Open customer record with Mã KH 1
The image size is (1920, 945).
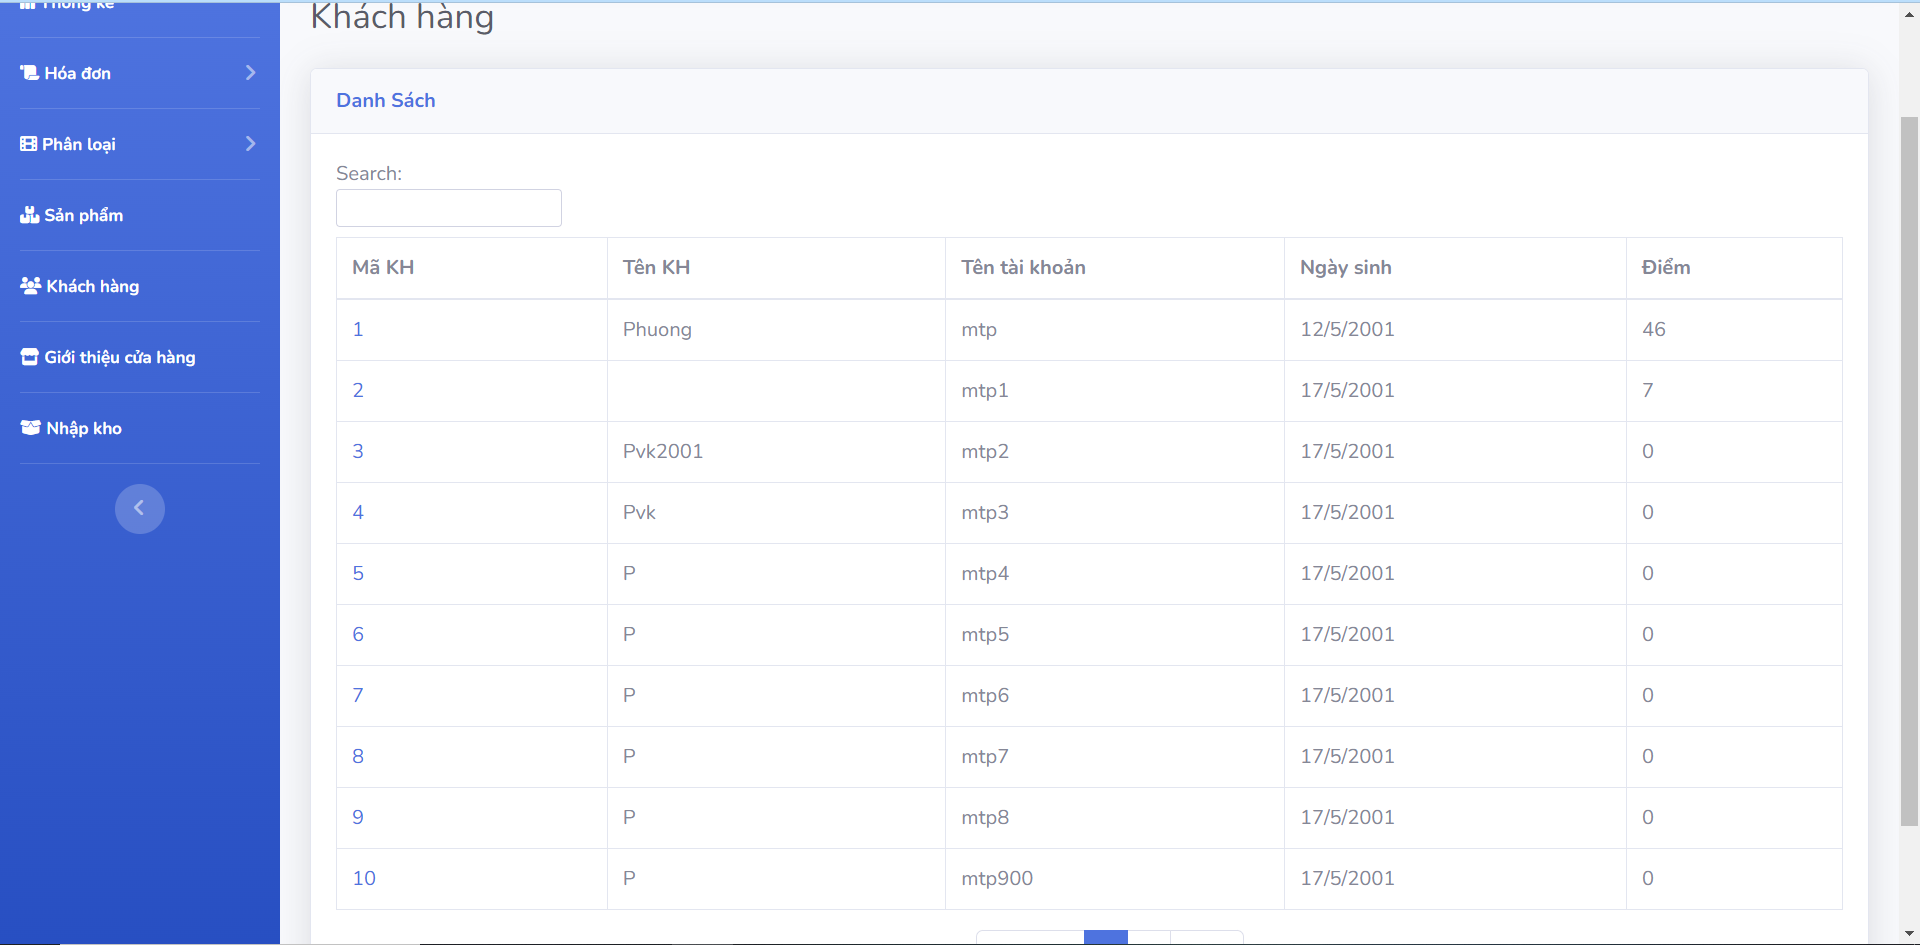pos(358,329)
